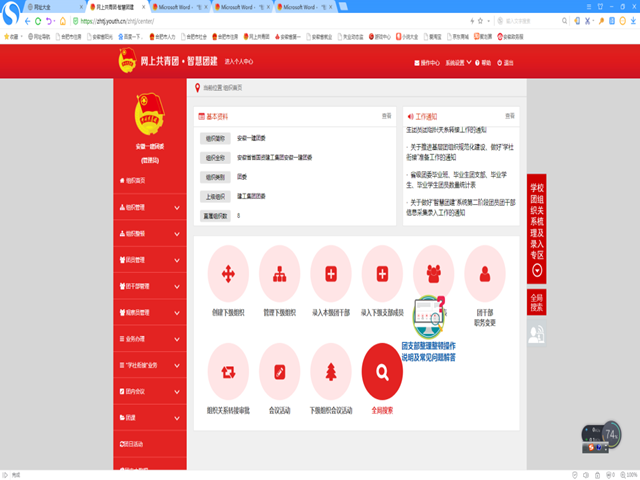This screenshot has width=640, height=480.
Task: Select the 录入下级支部成员 icon
Action: click(382, 274)
